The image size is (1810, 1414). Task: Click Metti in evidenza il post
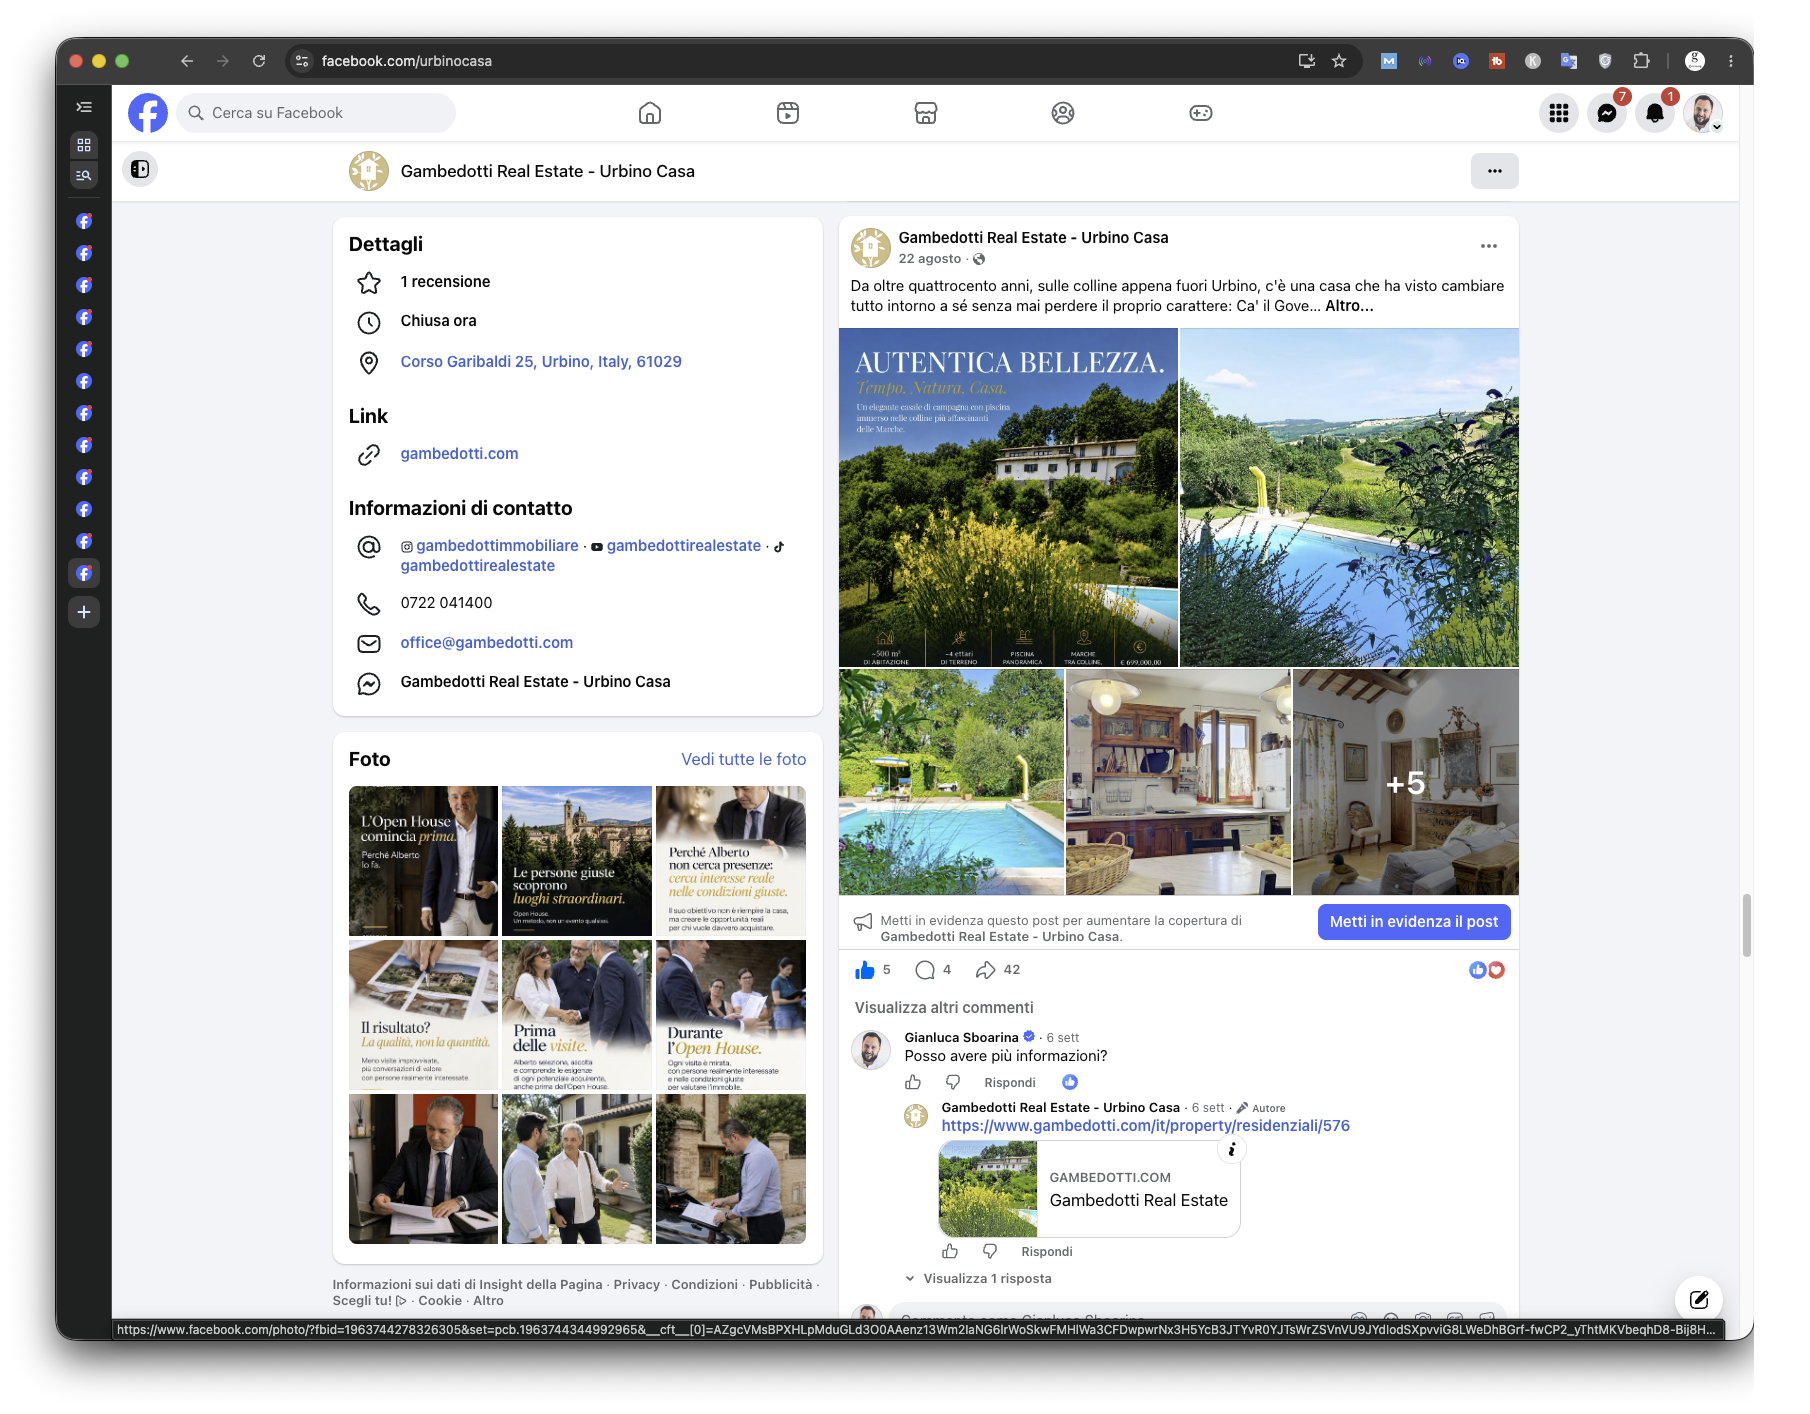[1414, 922]
